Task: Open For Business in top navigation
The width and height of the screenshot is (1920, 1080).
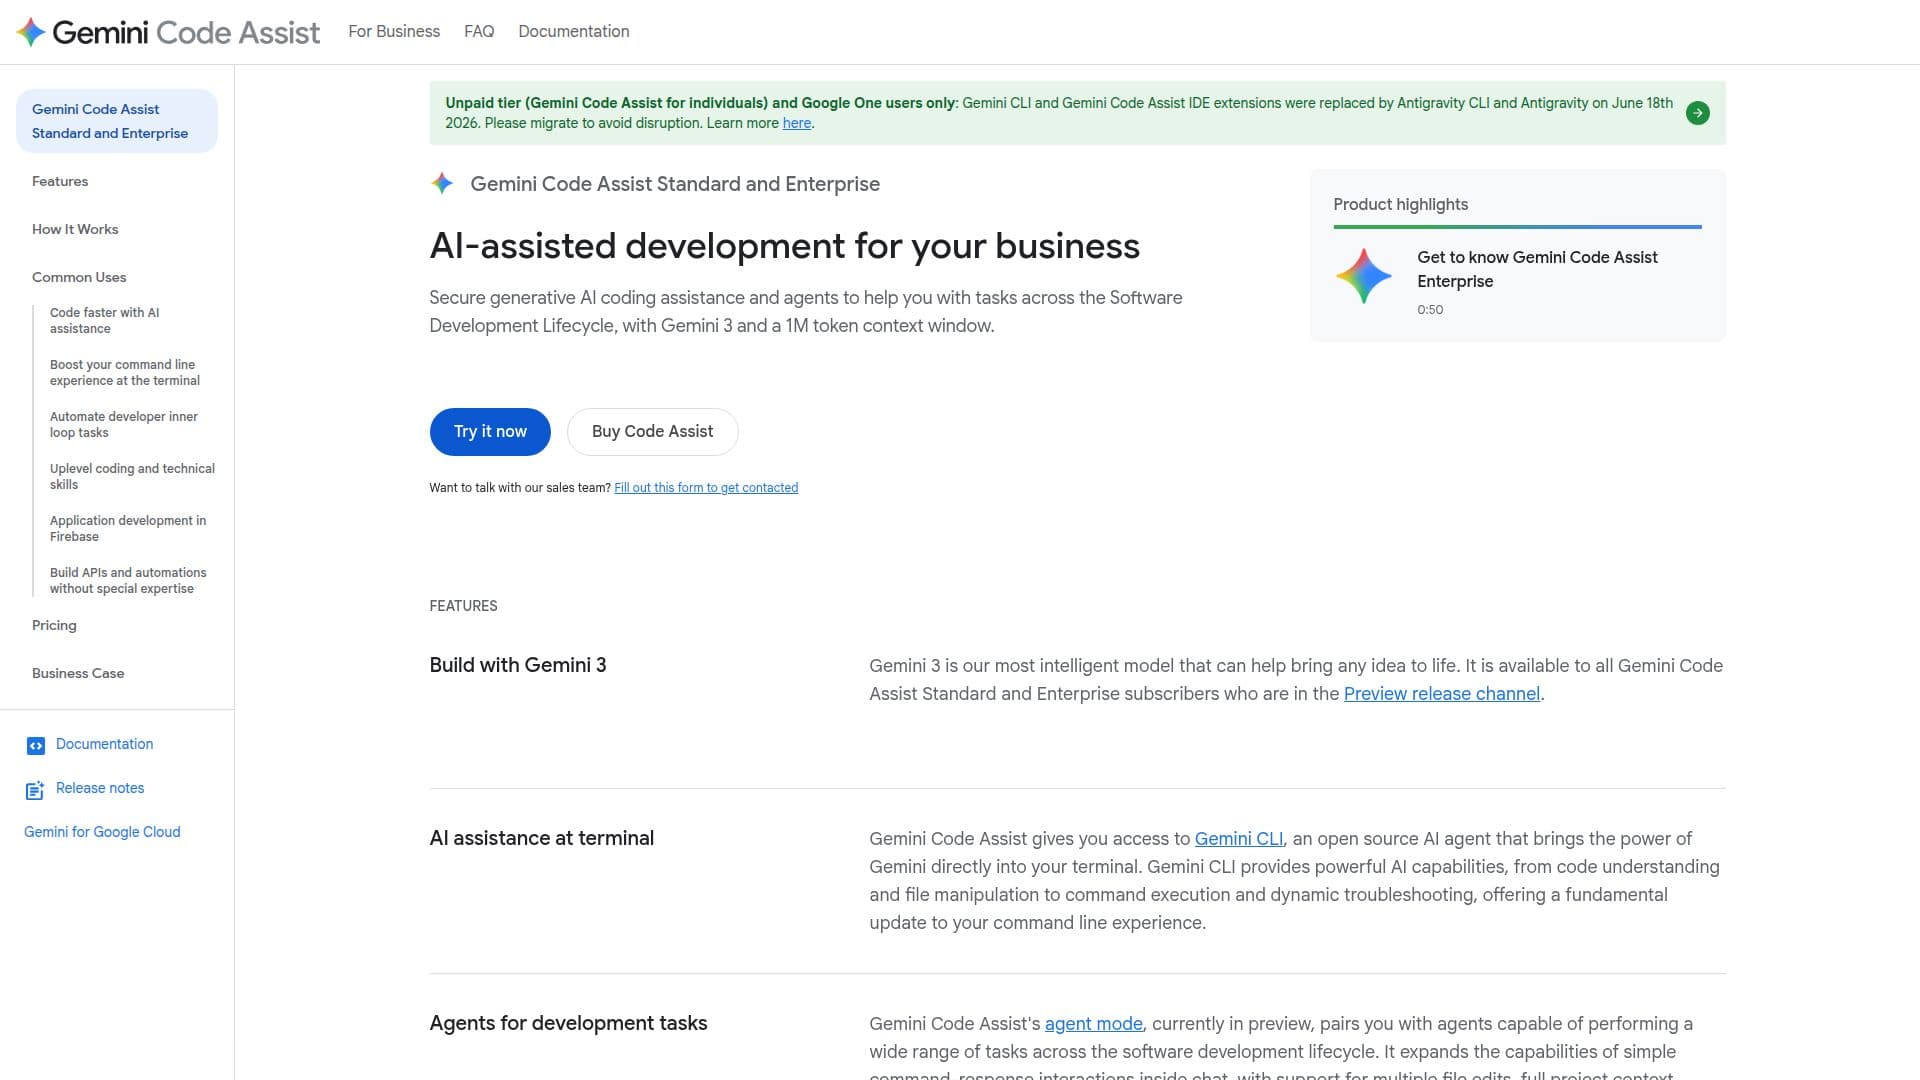Action: click(x=394, y=31)
